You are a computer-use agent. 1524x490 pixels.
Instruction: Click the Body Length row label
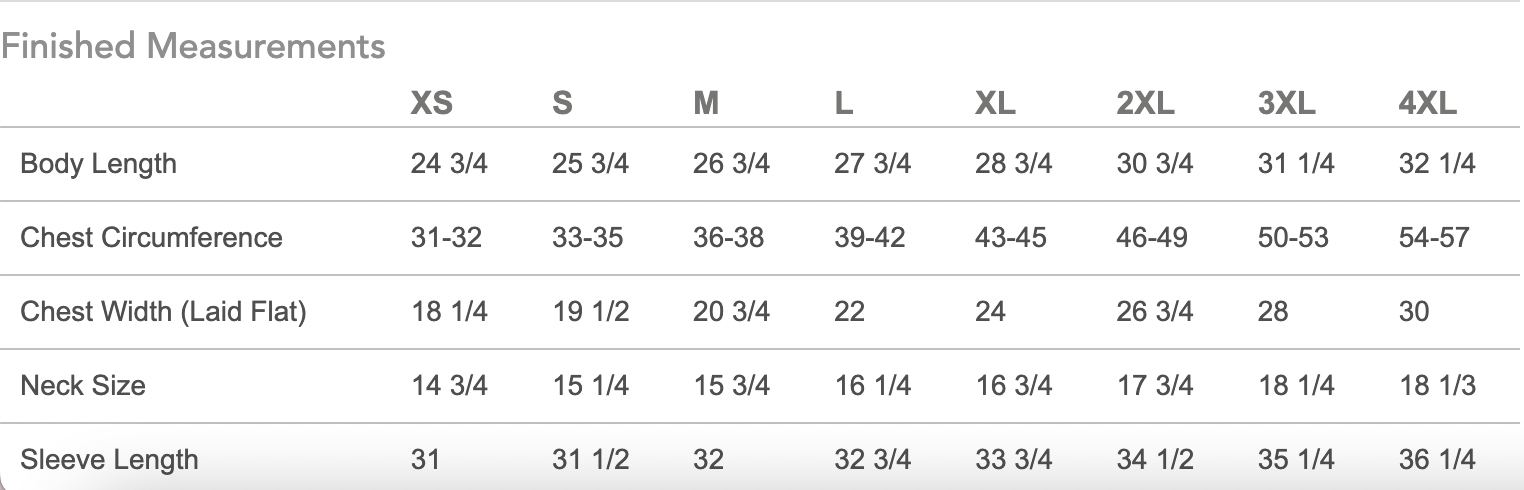tap(98, 164)
